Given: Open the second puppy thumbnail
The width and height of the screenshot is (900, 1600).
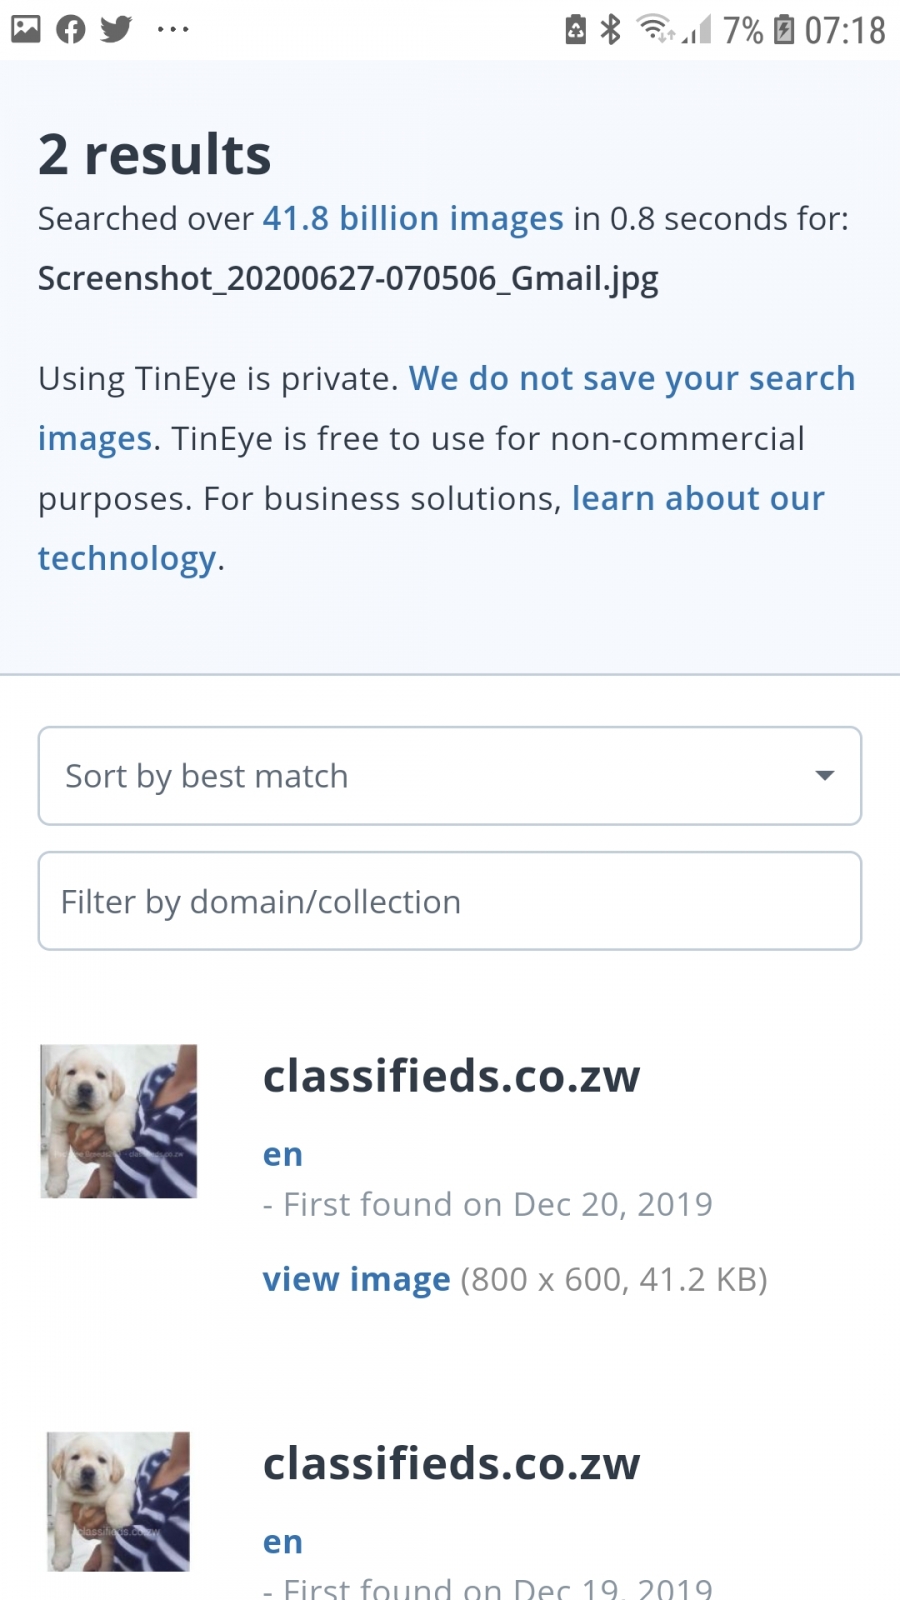Looking at the screenshot, I should (119, 1501).
